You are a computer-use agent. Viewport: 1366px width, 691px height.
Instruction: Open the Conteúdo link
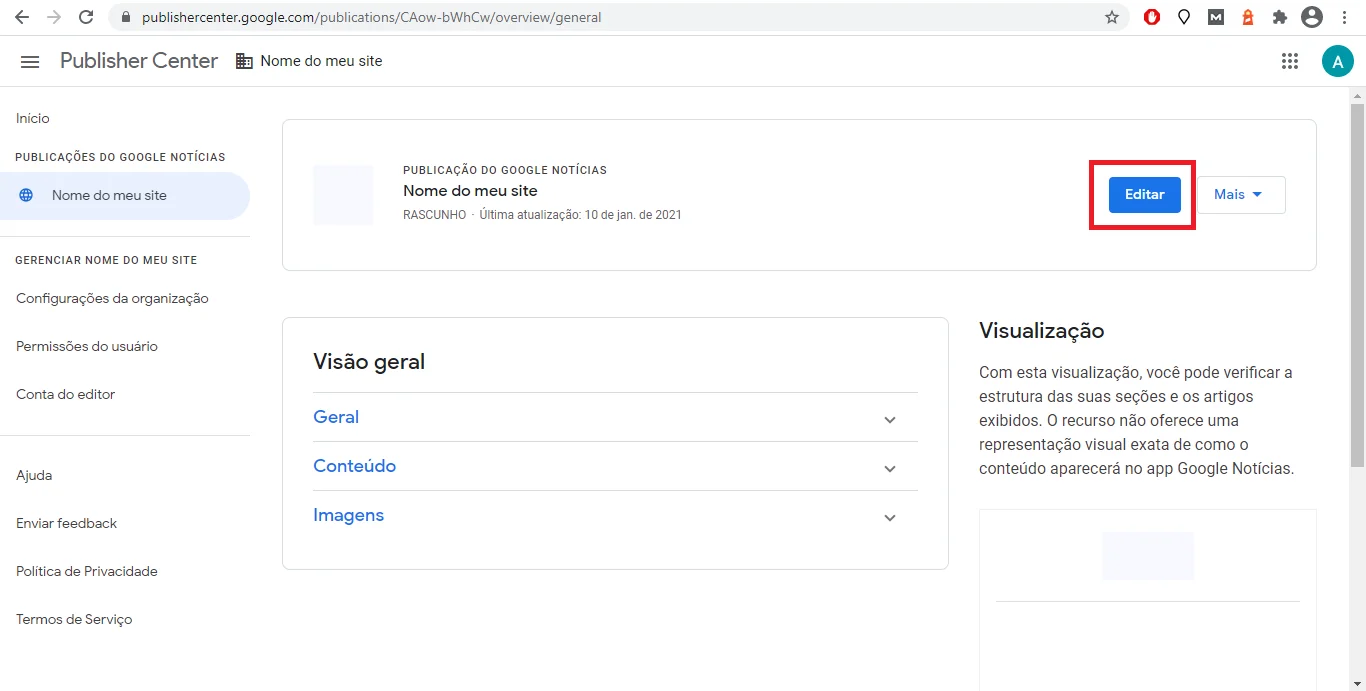[355, 466]
